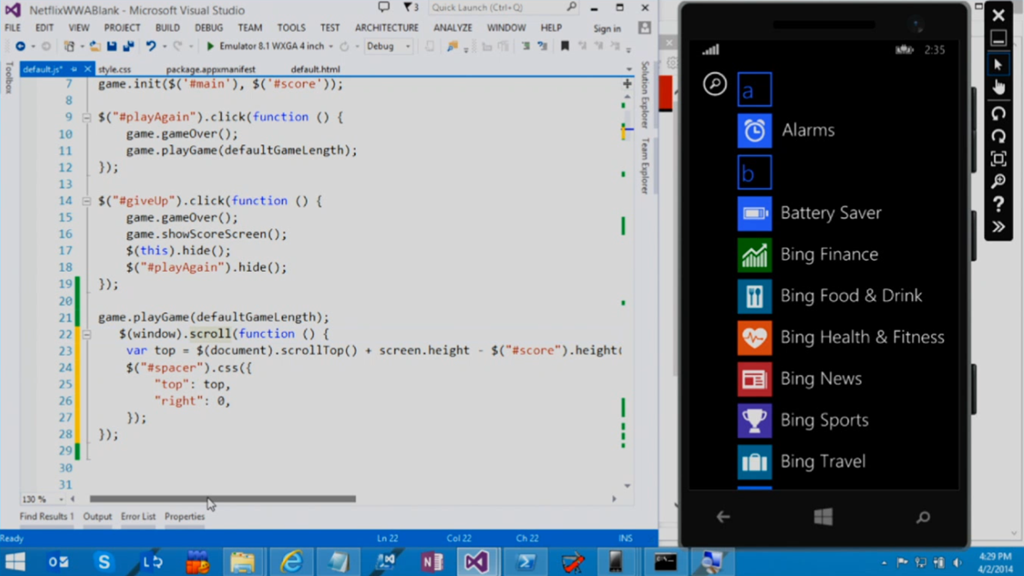Open the Solution Explorer side tab
Viewport: 1024px width, 576px height.
[645, 95]
